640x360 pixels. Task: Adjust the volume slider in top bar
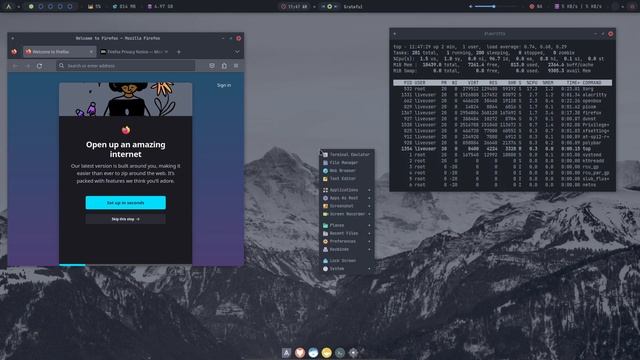495,7
